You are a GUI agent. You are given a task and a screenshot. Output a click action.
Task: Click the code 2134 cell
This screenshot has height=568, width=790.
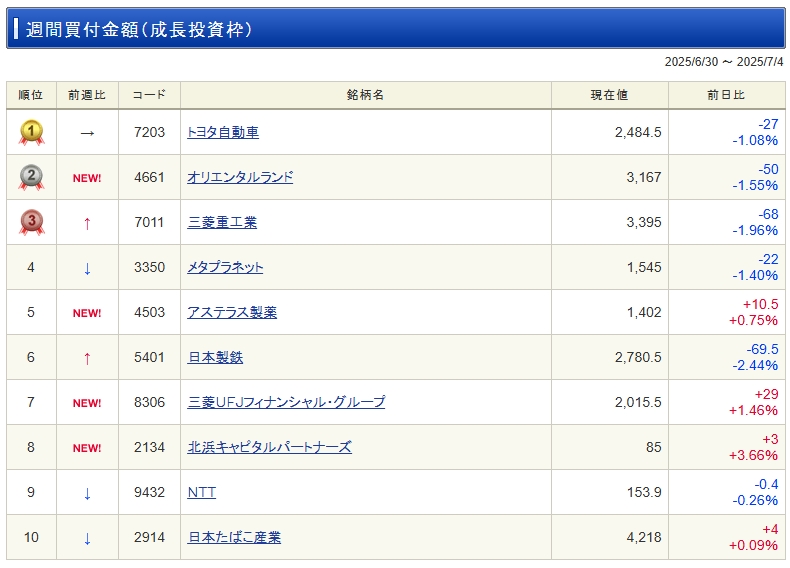click(x=149, y=447)
